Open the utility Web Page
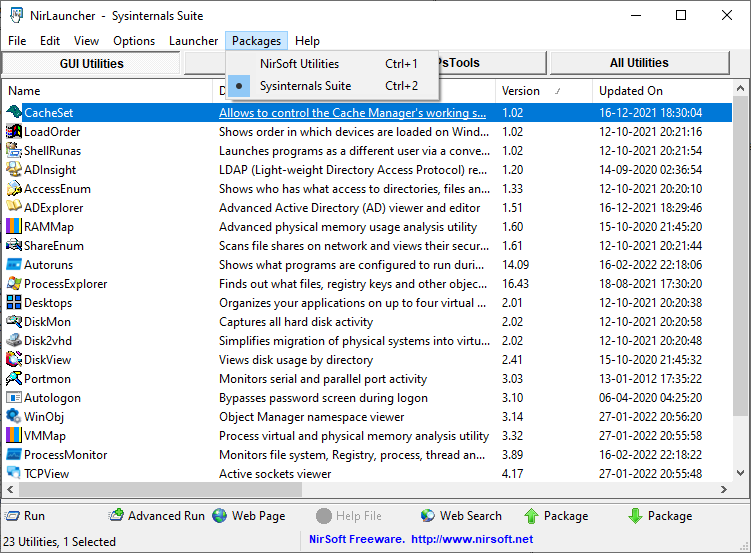Screen dimensions: 751x553 click(x=249, y=516)
